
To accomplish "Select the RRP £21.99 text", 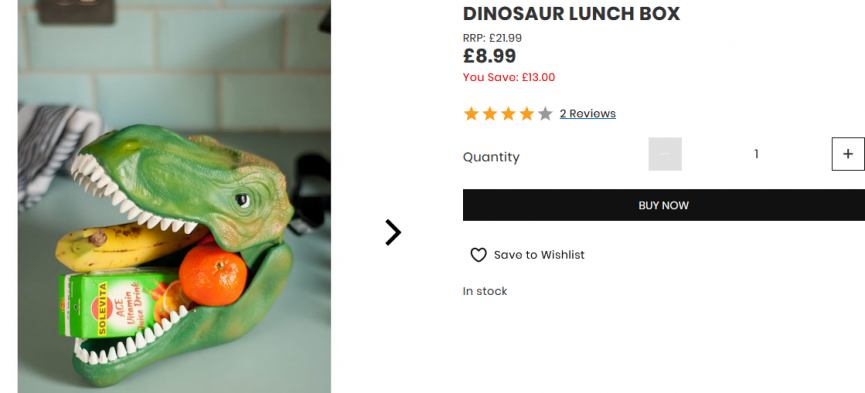I will [492, 38].
